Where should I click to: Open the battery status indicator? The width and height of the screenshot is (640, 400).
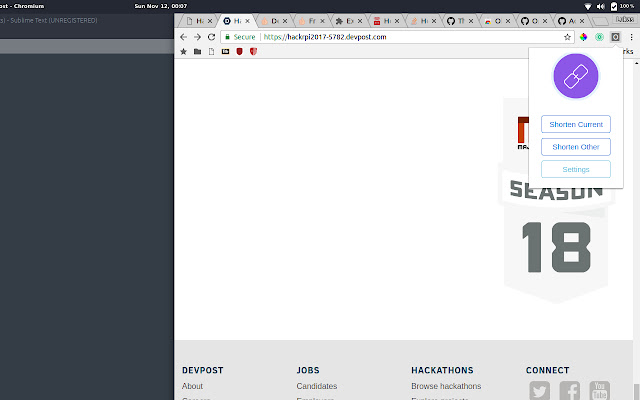click(622, 6)
